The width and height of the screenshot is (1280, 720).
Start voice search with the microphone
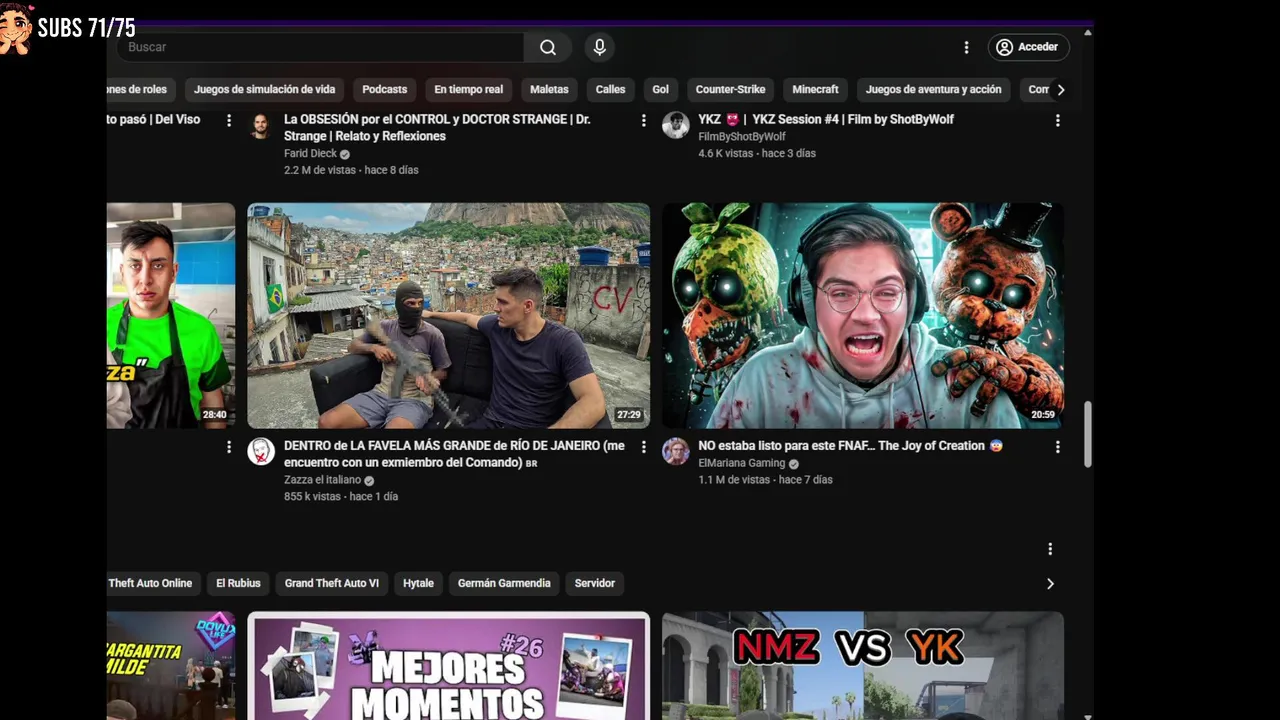599,47
